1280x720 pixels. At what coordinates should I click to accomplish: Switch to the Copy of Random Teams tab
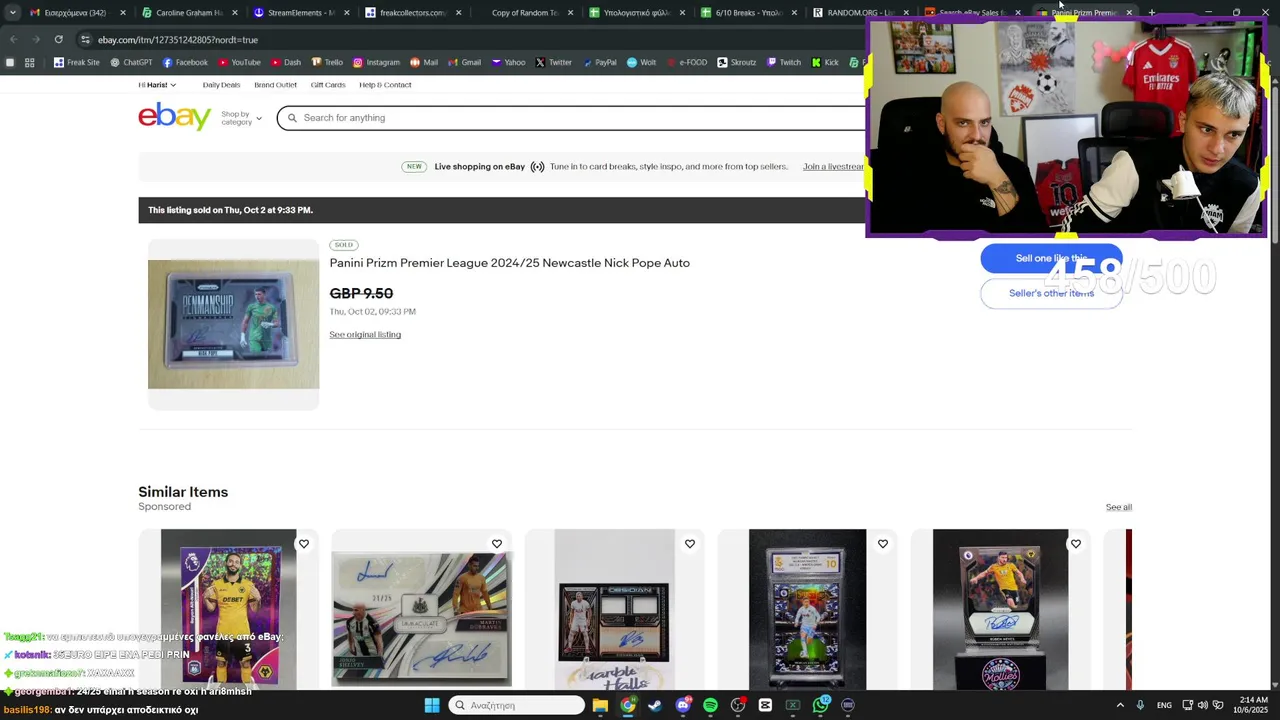pos(523,13)
